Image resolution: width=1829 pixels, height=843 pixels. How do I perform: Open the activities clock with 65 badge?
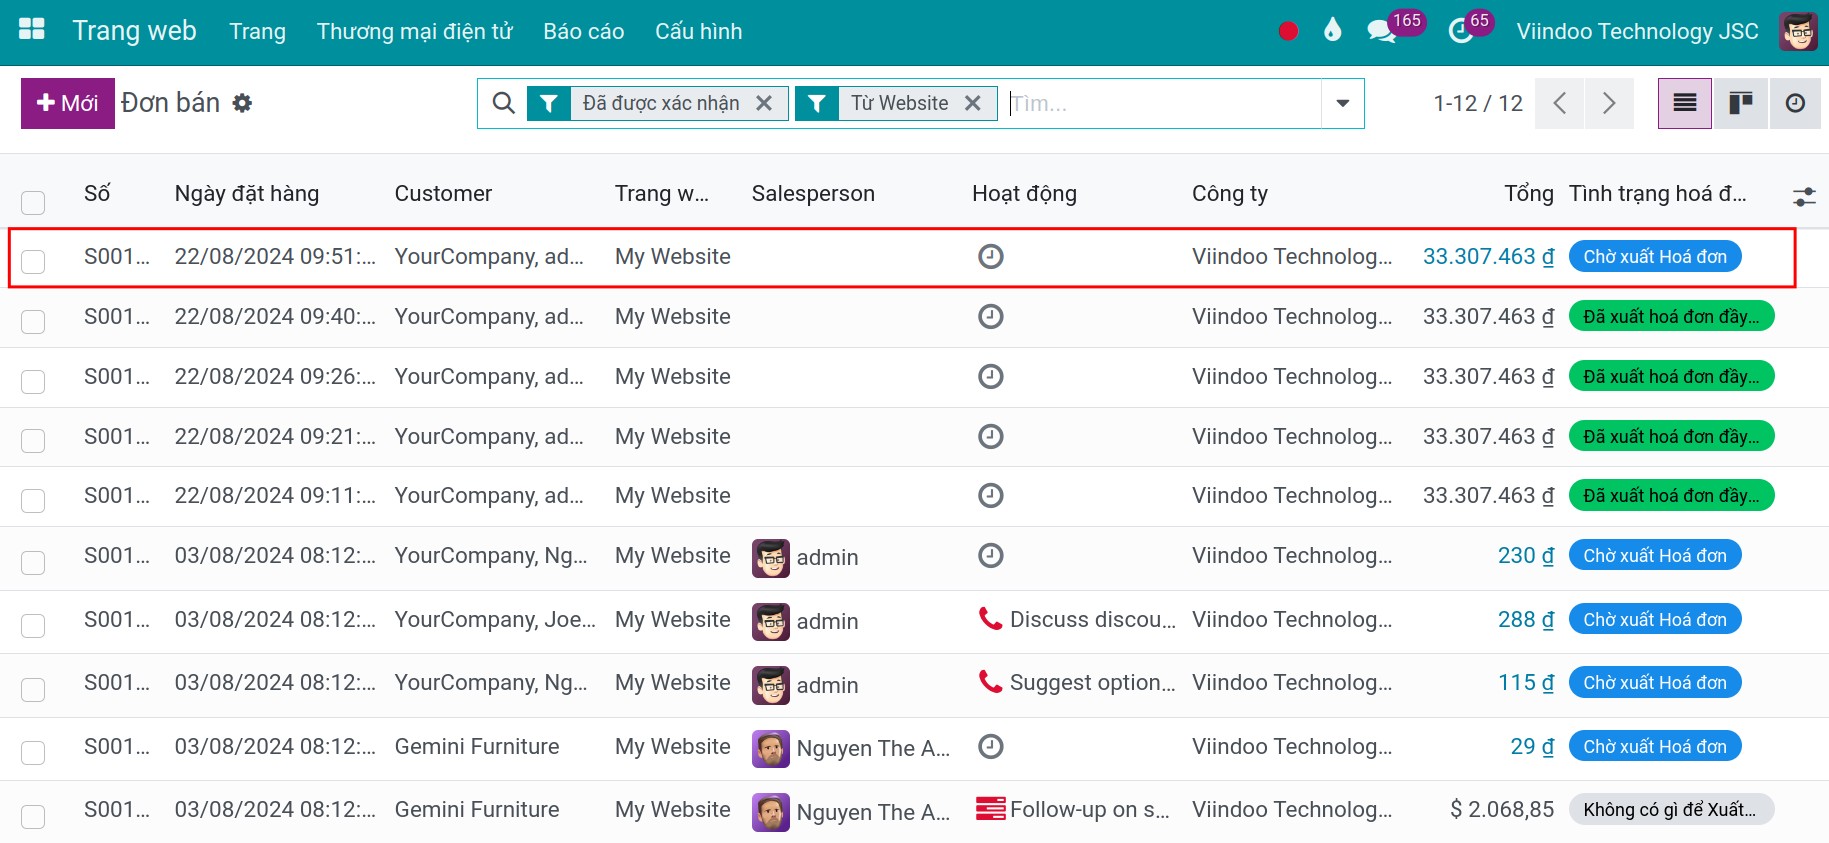pyautogui.click(x=1461, y=31)
